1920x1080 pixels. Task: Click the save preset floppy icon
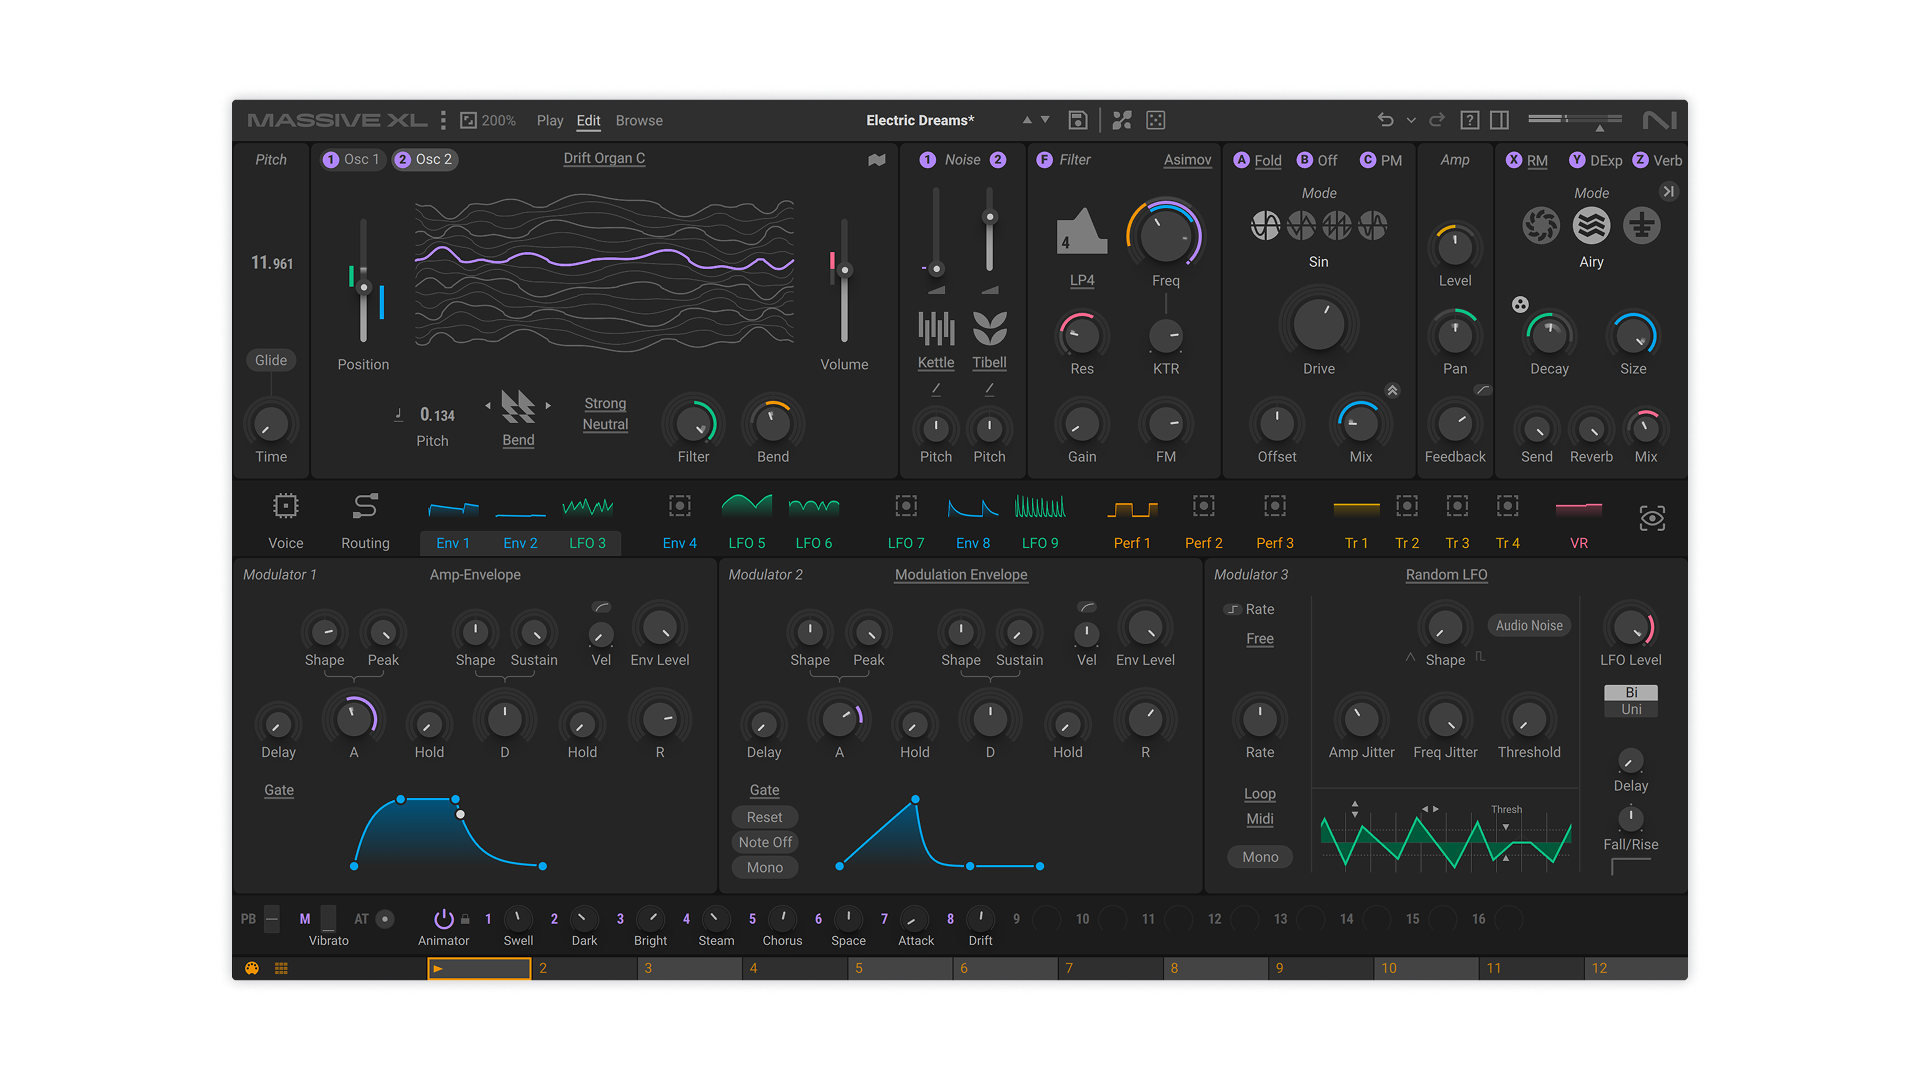[x=1078, y=120]
